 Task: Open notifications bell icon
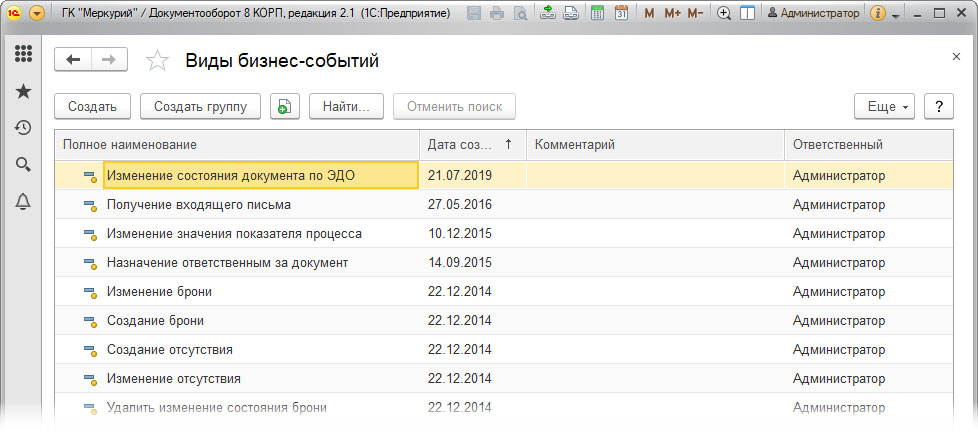(23, 201)
